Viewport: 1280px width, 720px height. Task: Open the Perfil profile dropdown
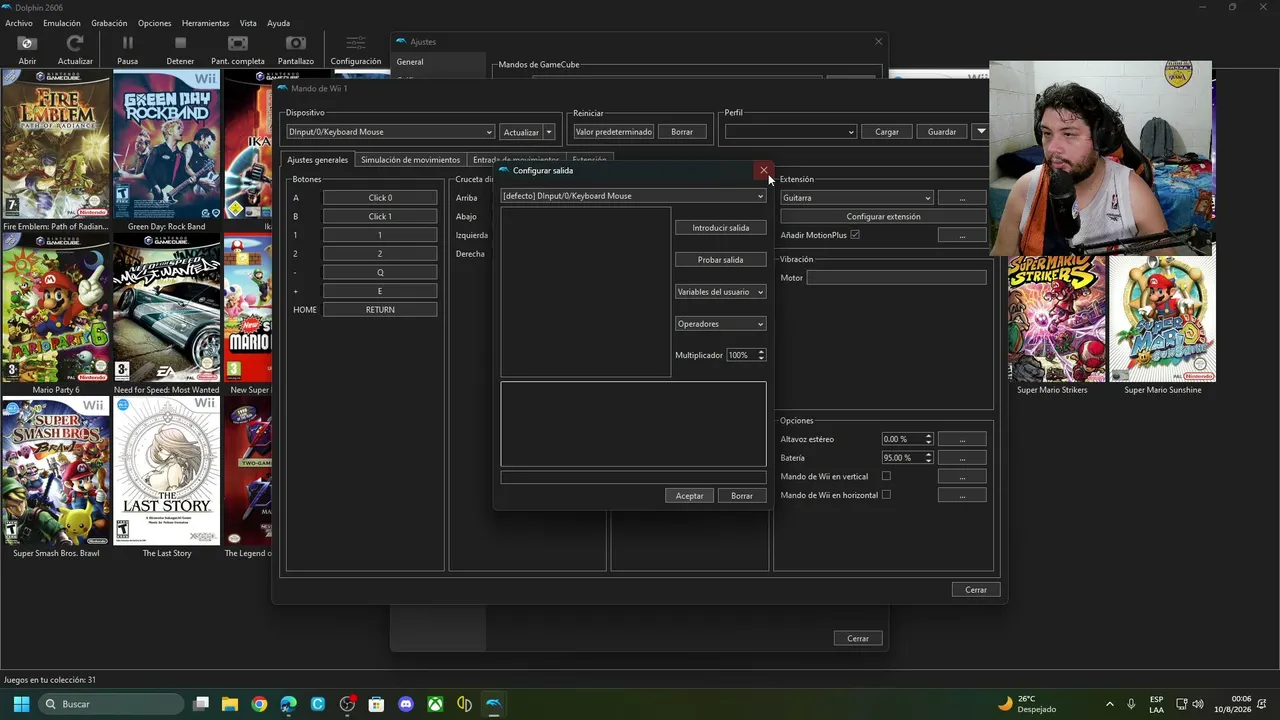790,132
